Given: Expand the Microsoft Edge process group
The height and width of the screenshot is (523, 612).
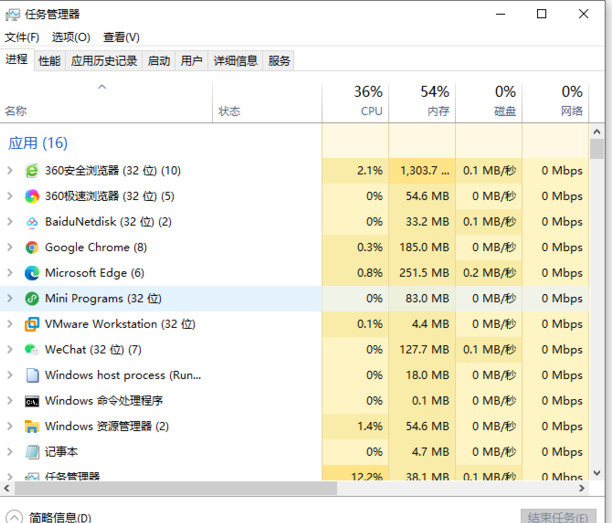Looking at the screenshot, I should (10, 273).
